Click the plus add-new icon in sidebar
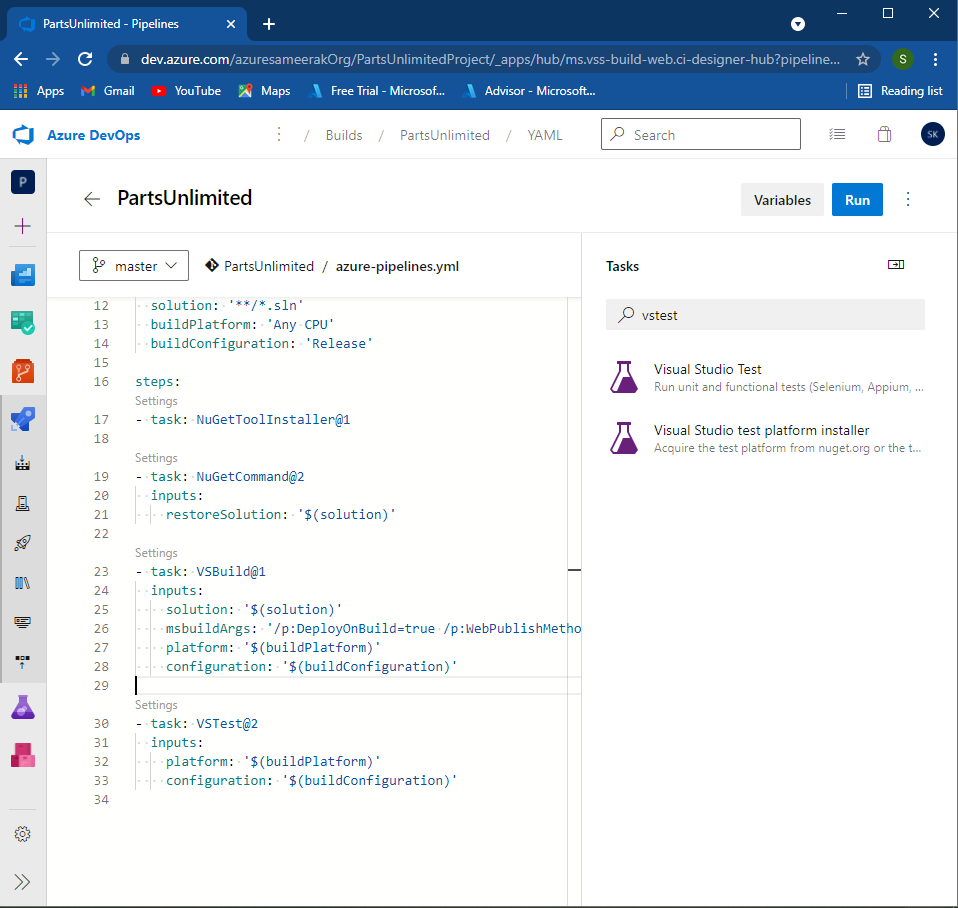This screenshot has width=958, height=908. point(23,226)
